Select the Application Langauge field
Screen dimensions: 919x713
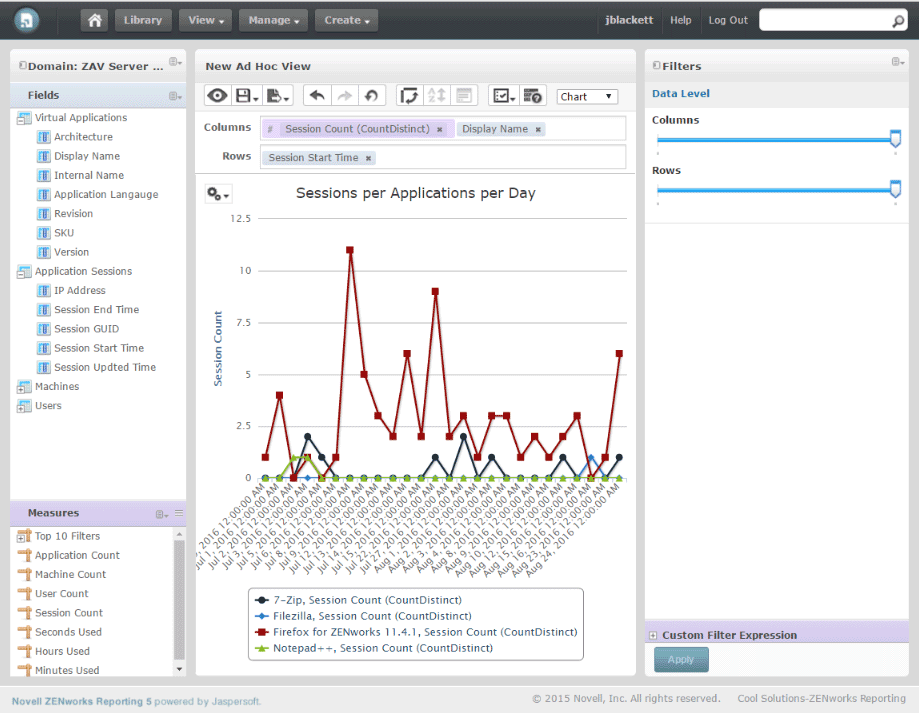[106, 195]
